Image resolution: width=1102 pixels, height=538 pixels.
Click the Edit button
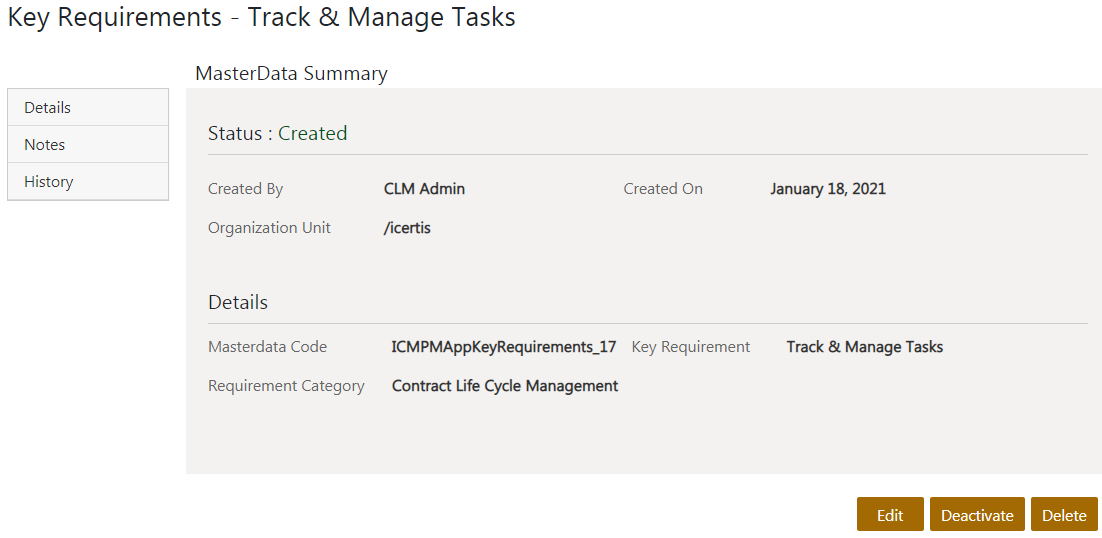point(889,515)
